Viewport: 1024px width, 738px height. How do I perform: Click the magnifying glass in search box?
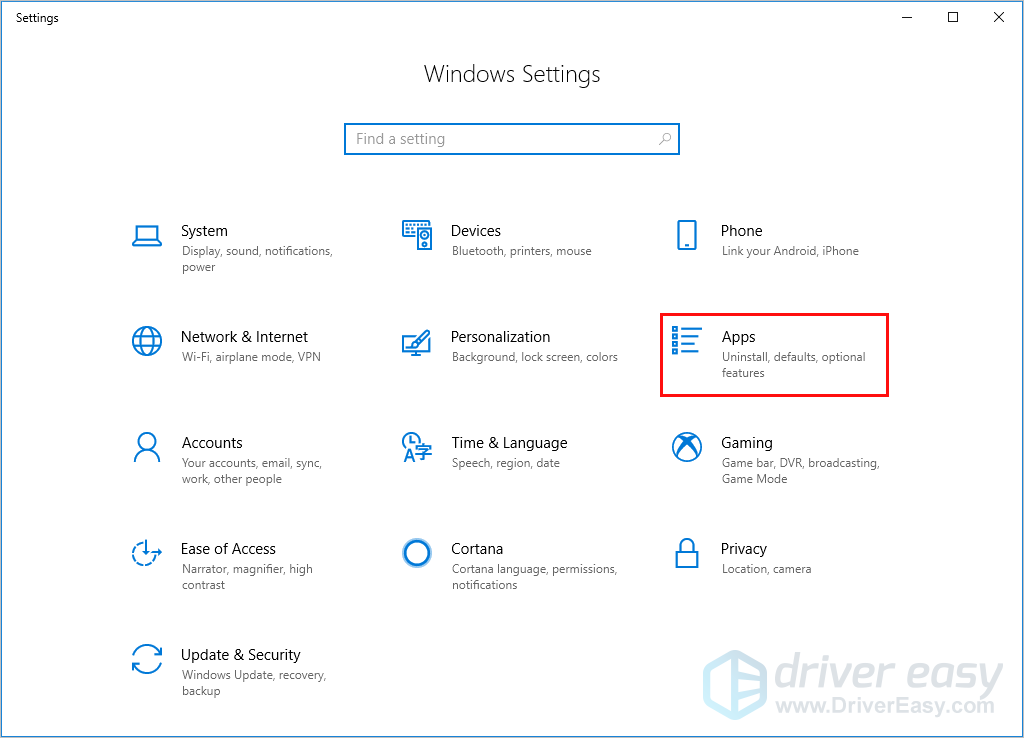[x=665, y=139]
